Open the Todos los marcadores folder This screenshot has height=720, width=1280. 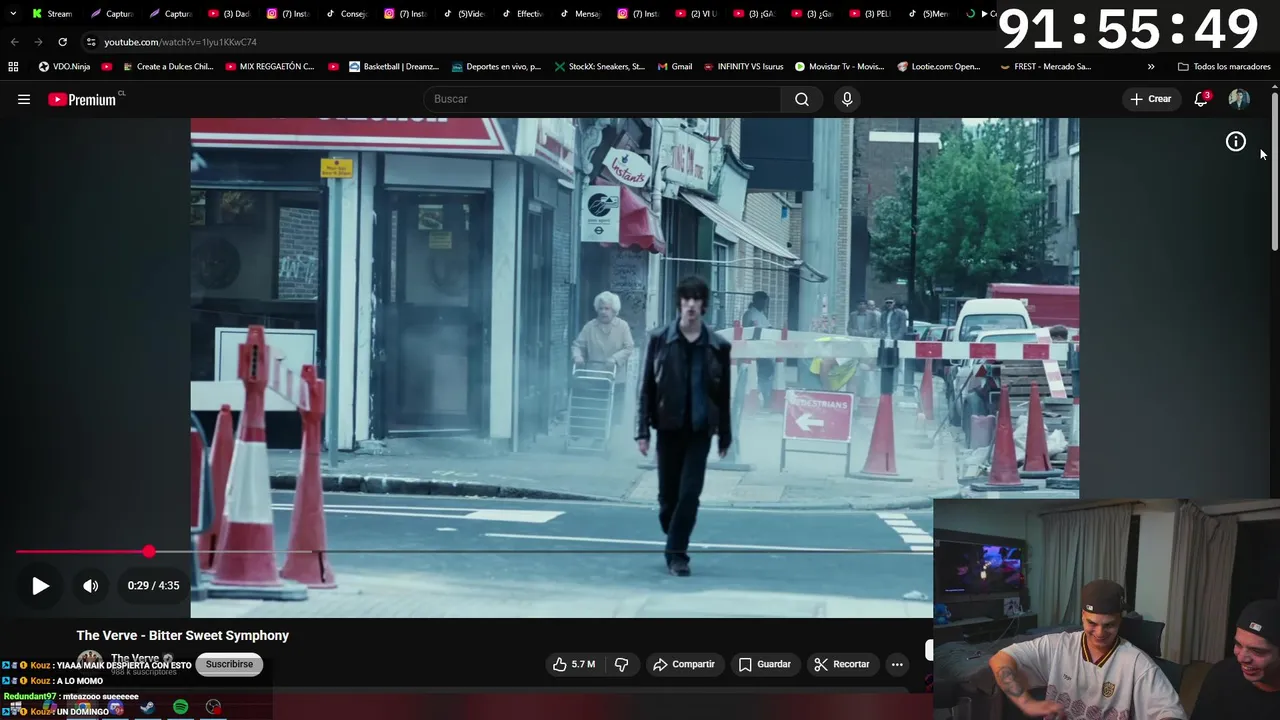click(x=1224, y=67)
